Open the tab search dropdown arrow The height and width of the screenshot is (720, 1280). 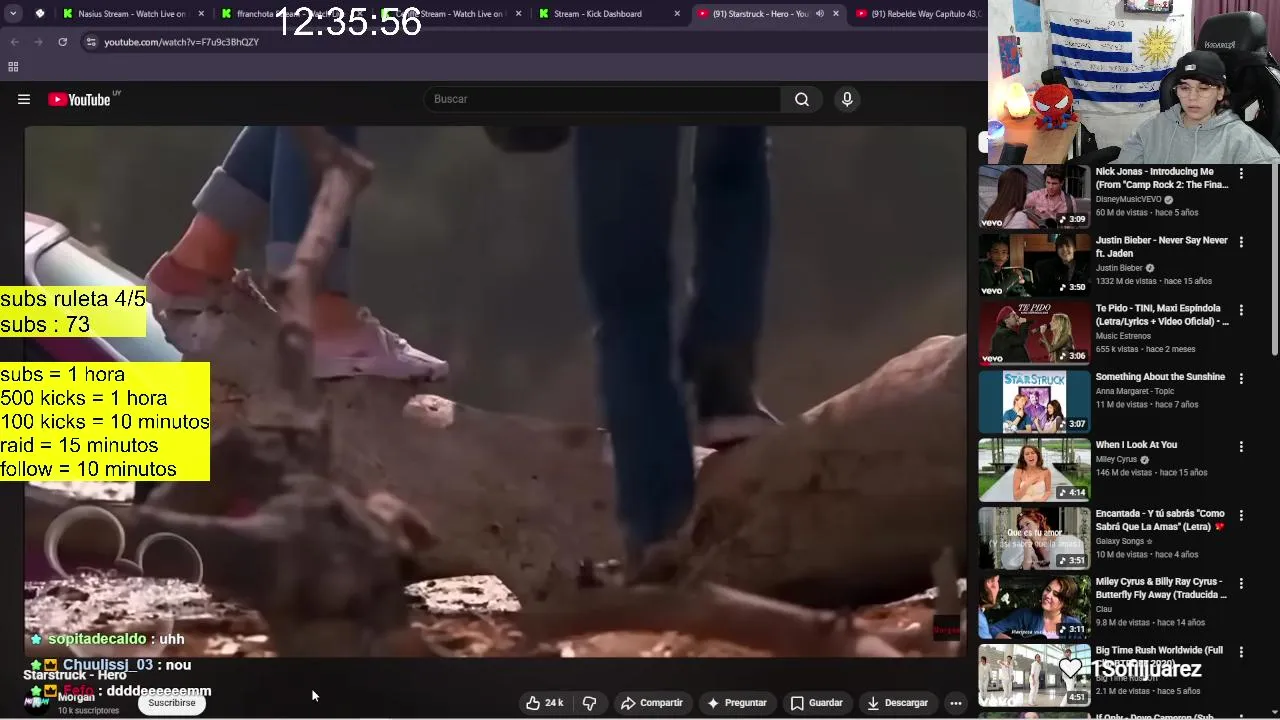13,14
